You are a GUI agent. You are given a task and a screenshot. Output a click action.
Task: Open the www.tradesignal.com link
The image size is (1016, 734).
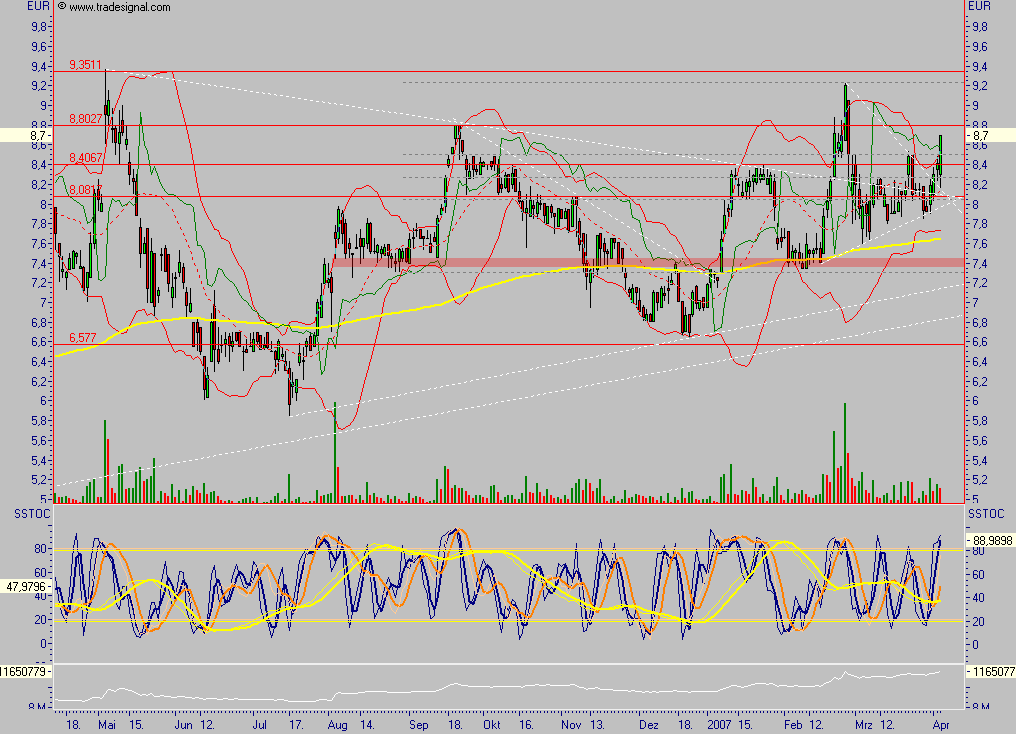pyautogui.click(x=119, y=7)
